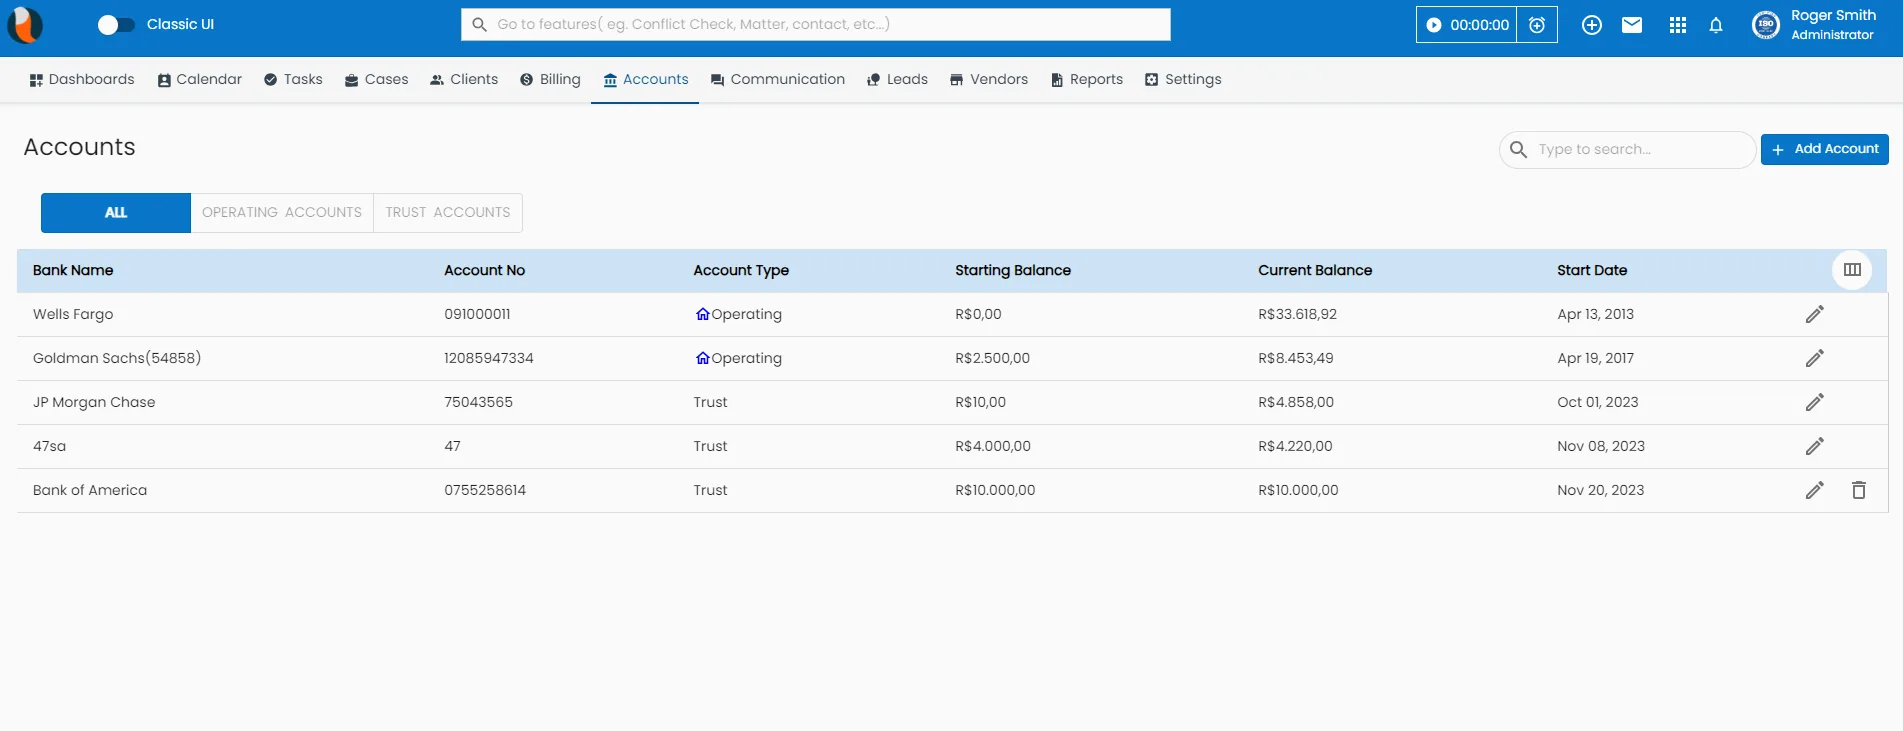The image size is (1903, 731).
Task: Open Settings in the navigation bar
Action: [x=1183, y=79]
